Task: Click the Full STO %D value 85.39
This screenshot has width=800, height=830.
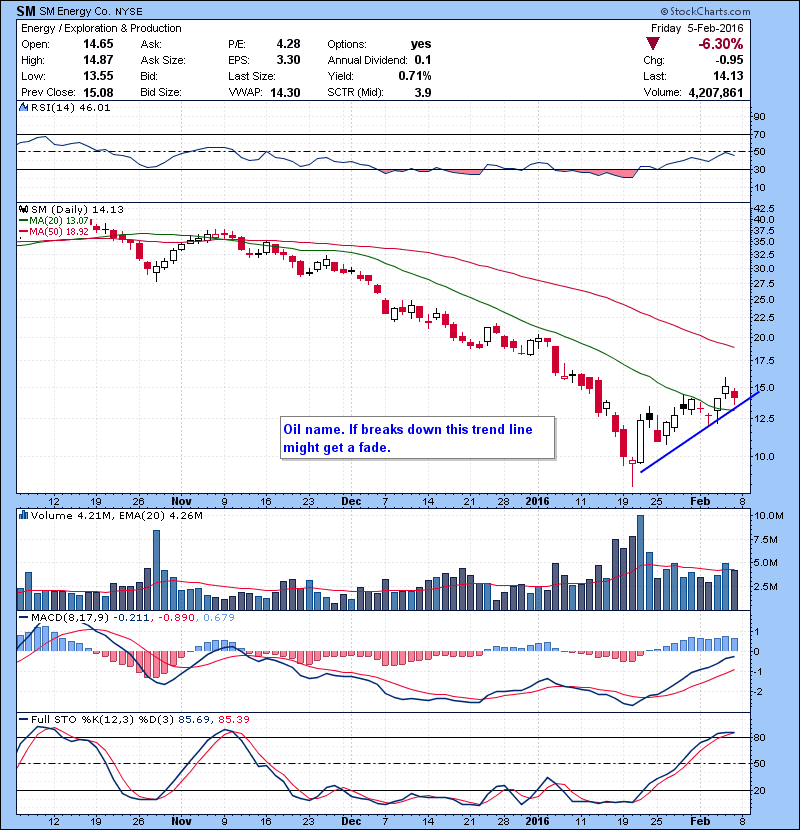Action: tap(233, 719)
